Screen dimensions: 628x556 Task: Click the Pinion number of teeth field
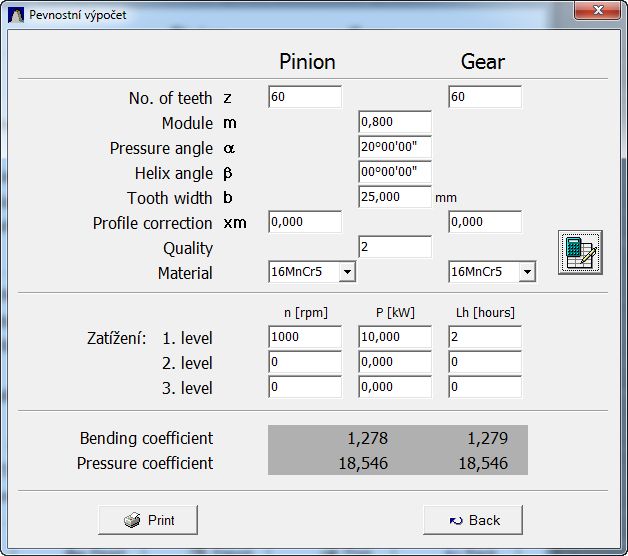point(305,97)
